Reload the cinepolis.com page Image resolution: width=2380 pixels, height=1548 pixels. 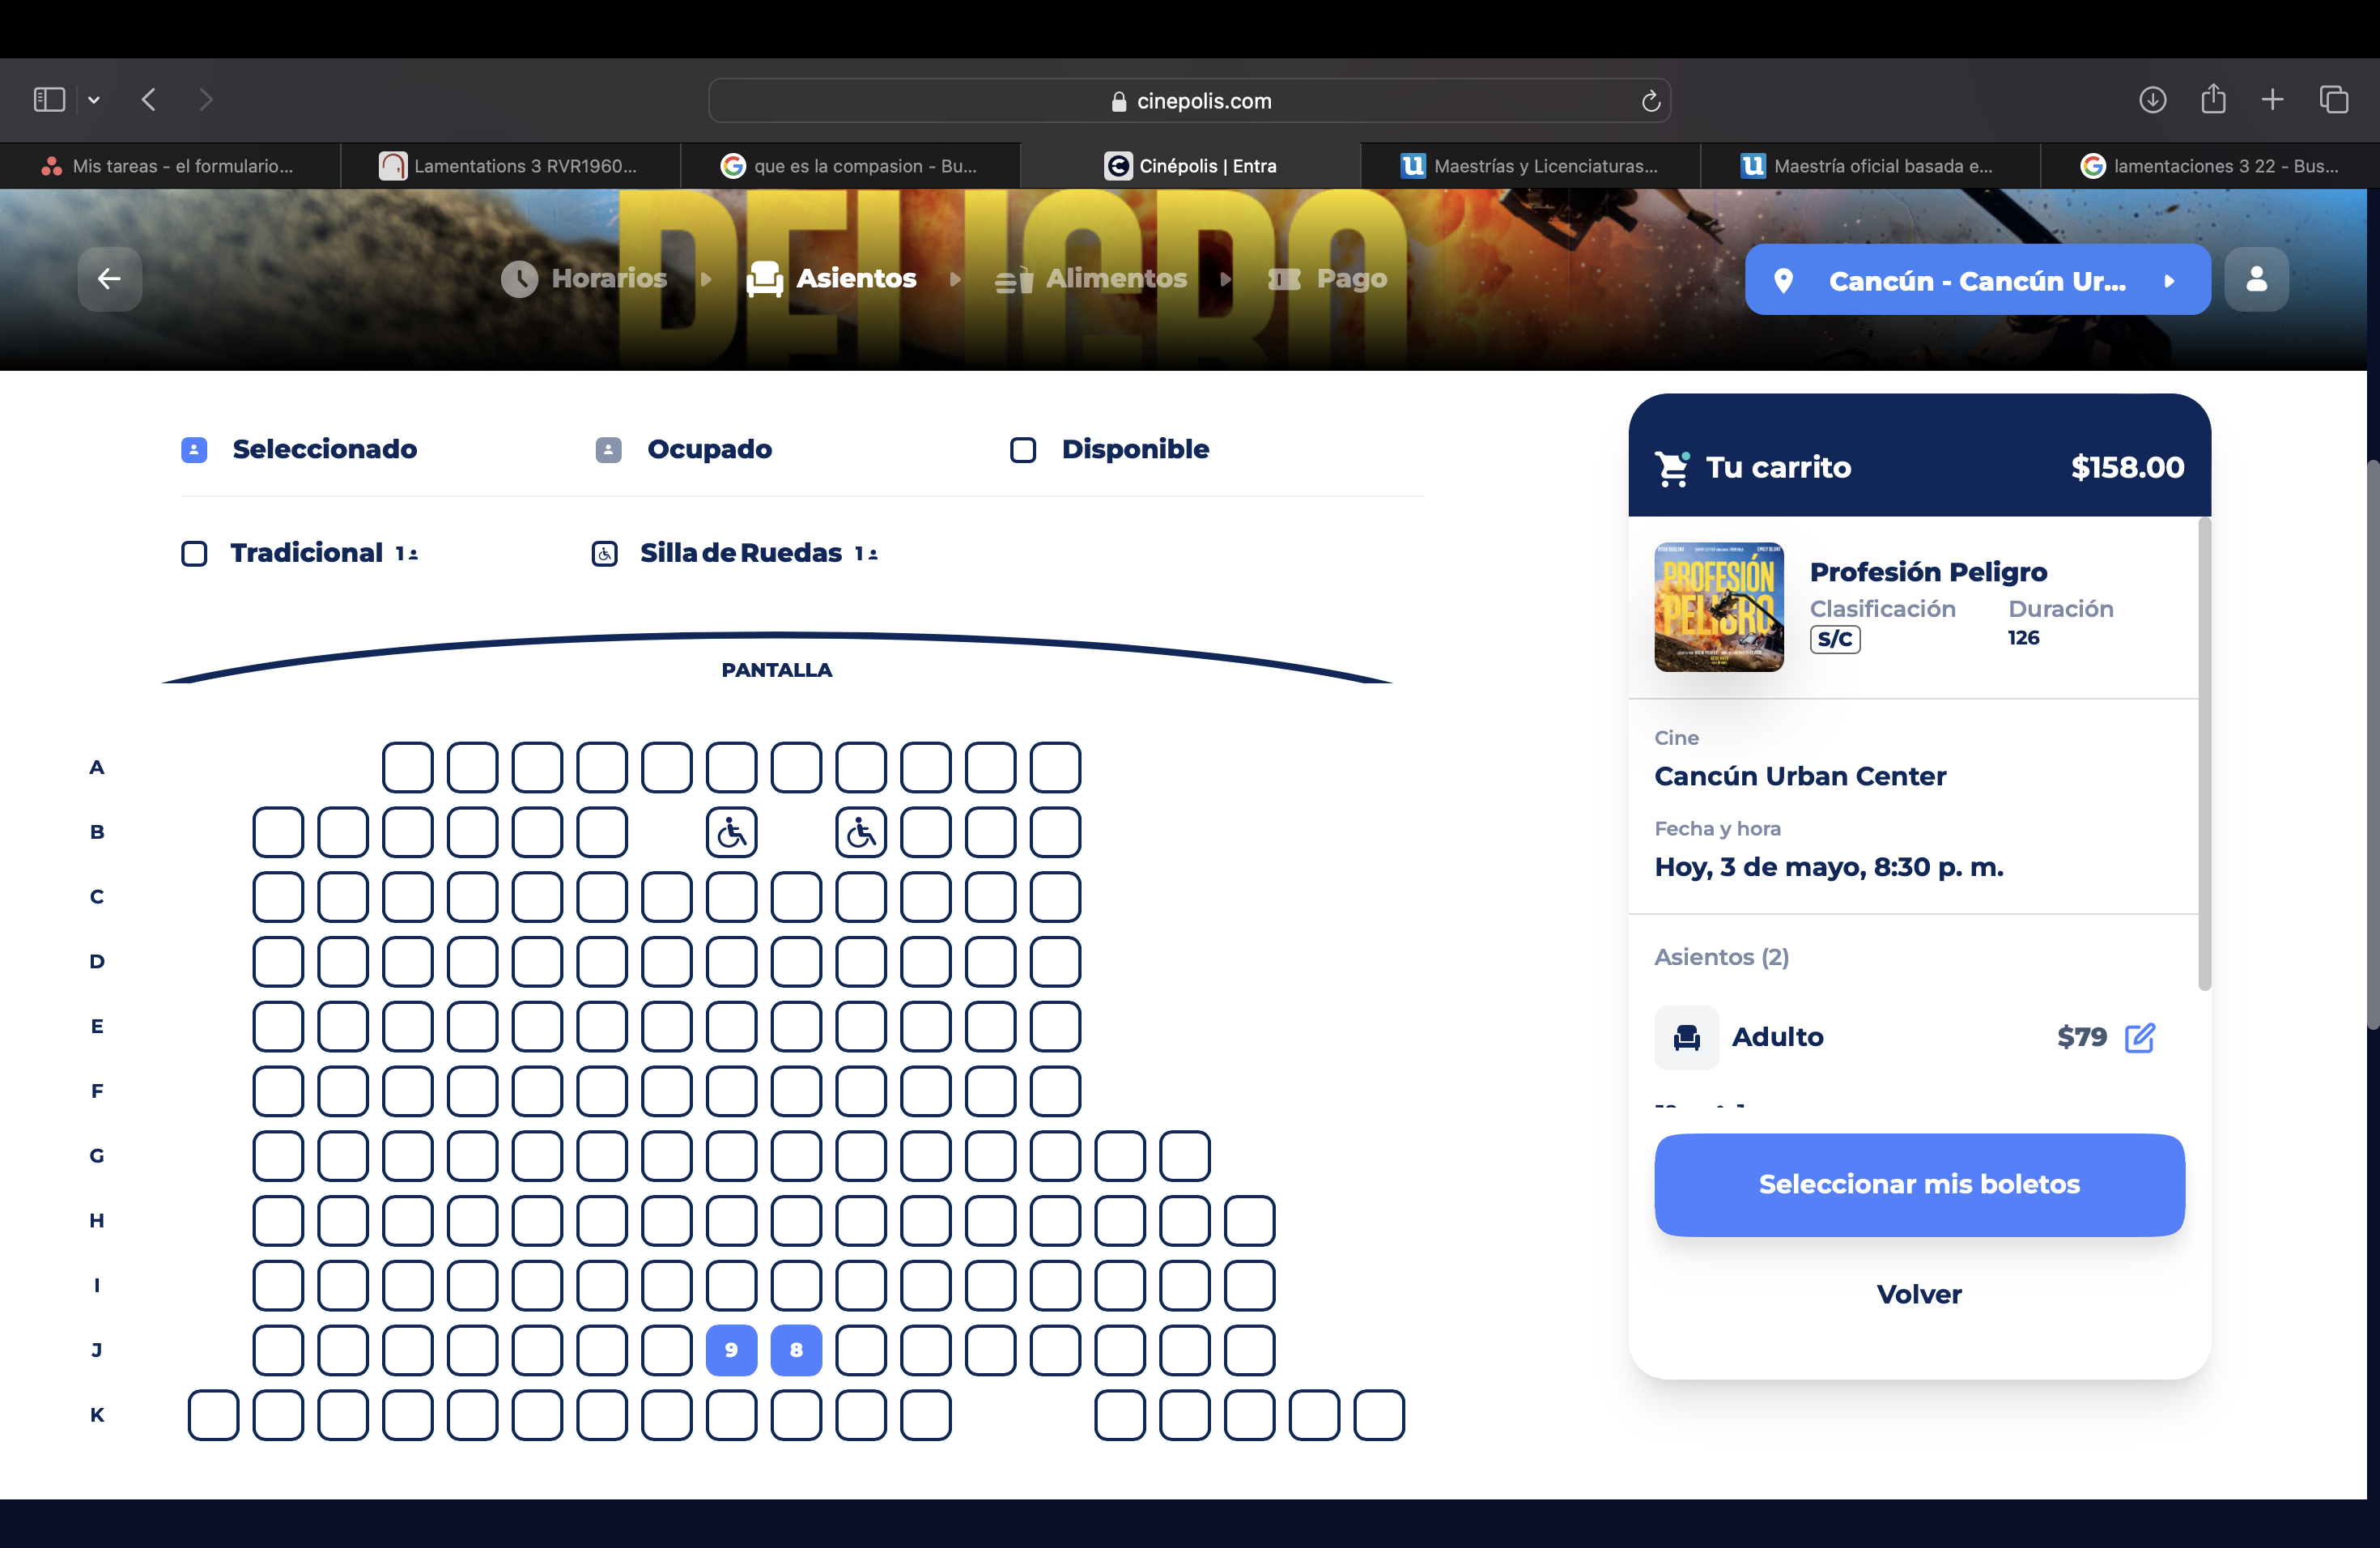1650,101
